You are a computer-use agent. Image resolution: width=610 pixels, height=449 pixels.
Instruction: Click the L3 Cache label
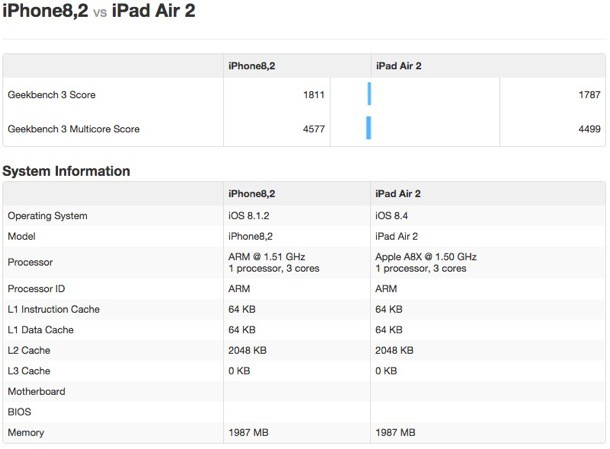point(29,371)
